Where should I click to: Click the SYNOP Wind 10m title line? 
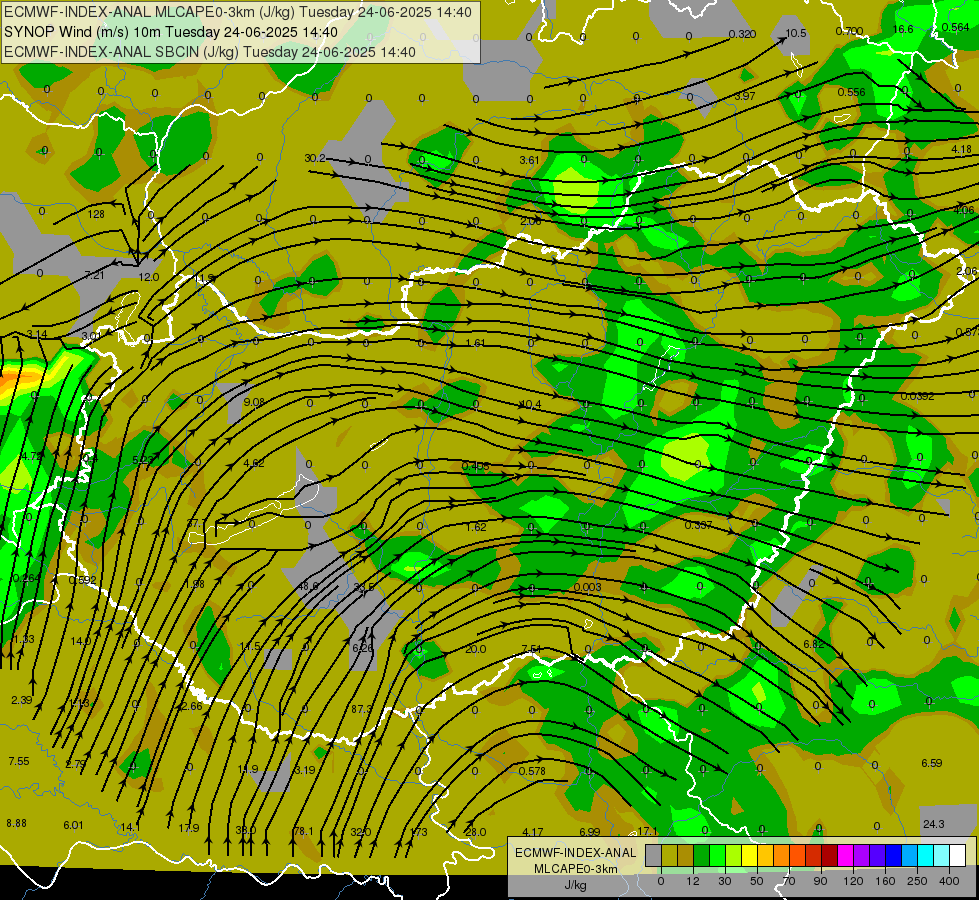171,32
